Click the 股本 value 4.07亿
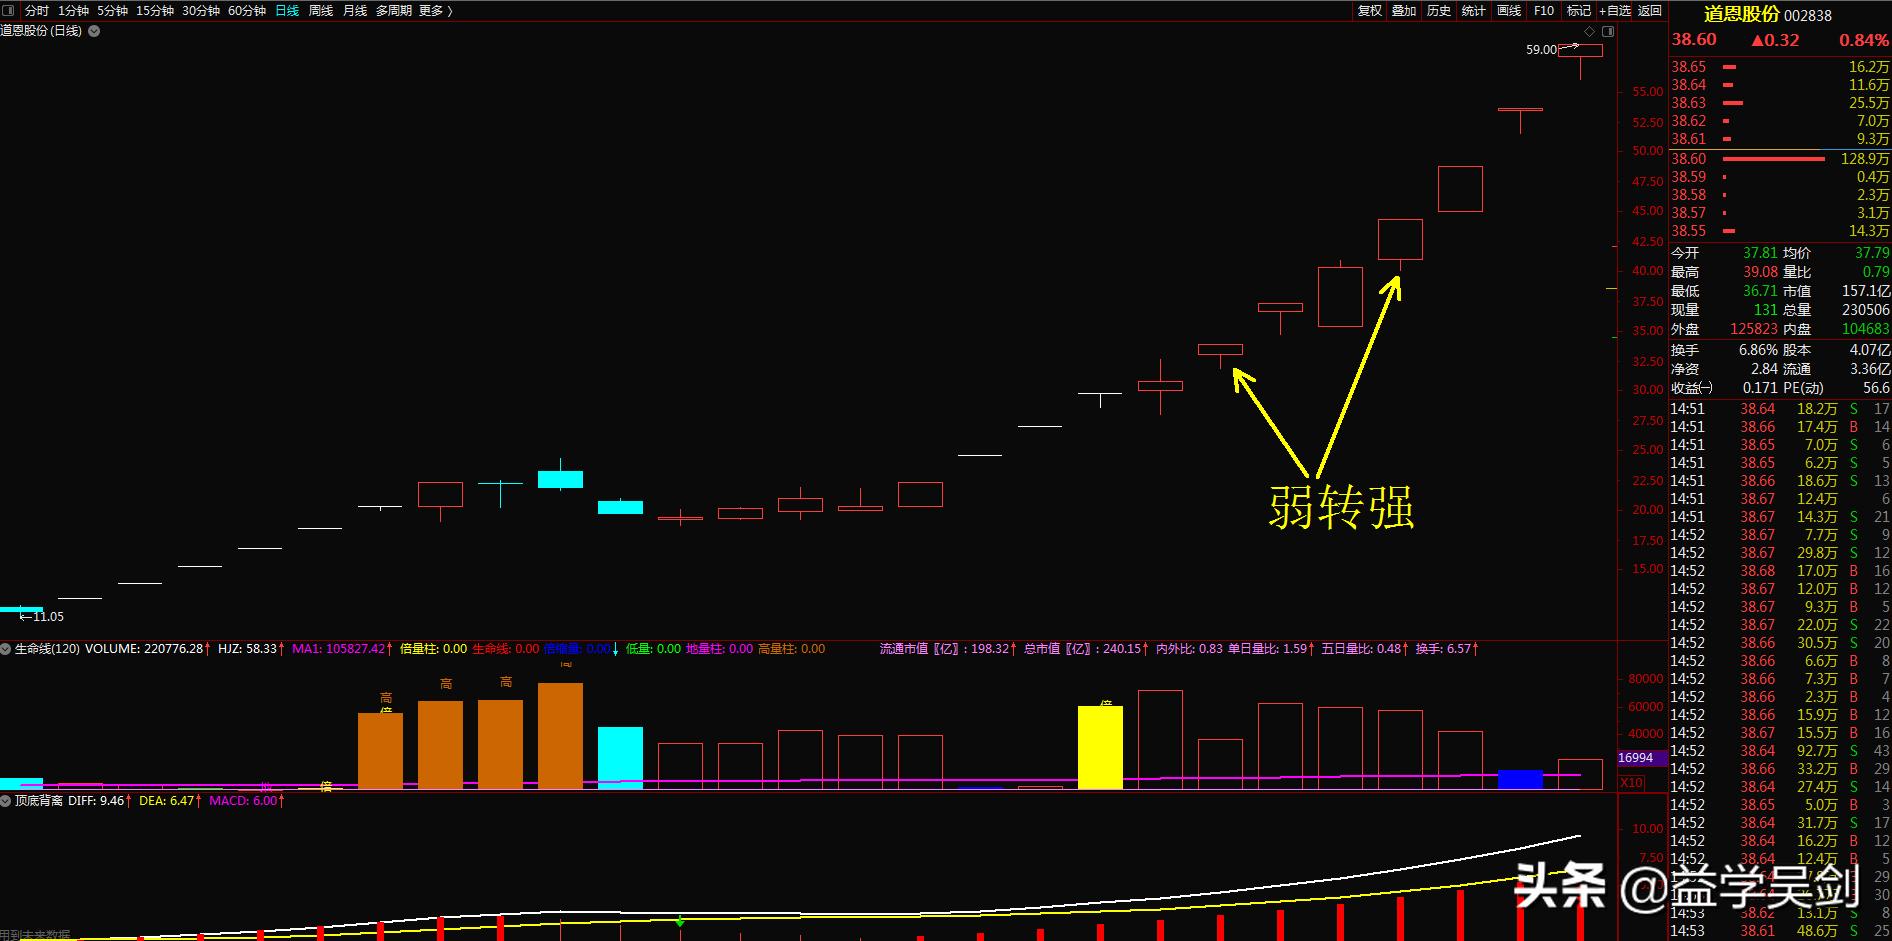Viewport: 1892px width, 941px height. (x=1870, y=350)
